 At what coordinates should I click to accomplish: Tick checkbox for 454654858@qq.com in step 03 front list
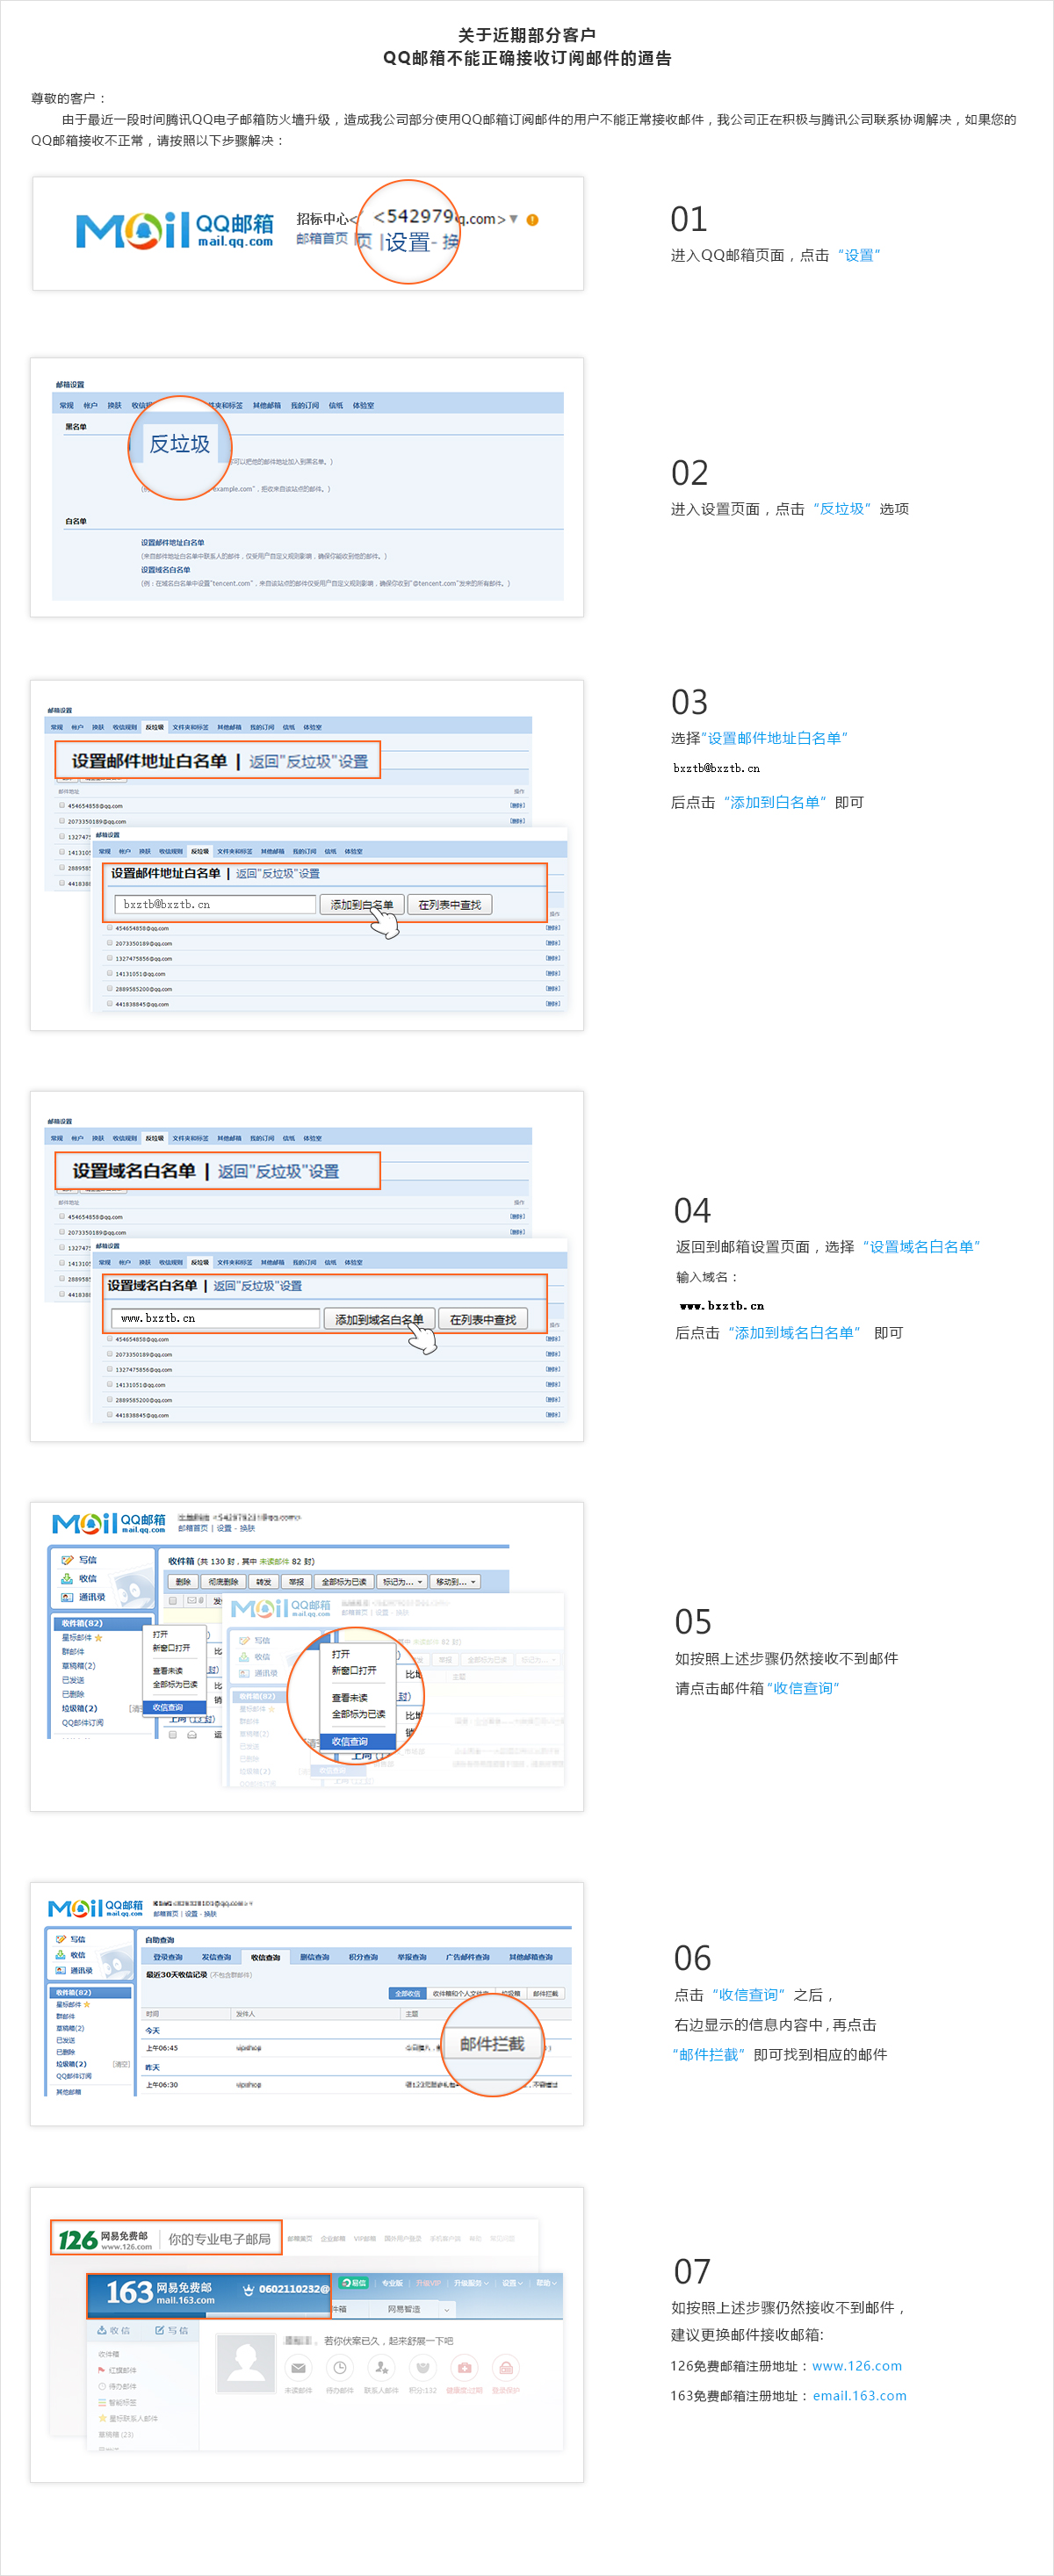coord(110,927)
